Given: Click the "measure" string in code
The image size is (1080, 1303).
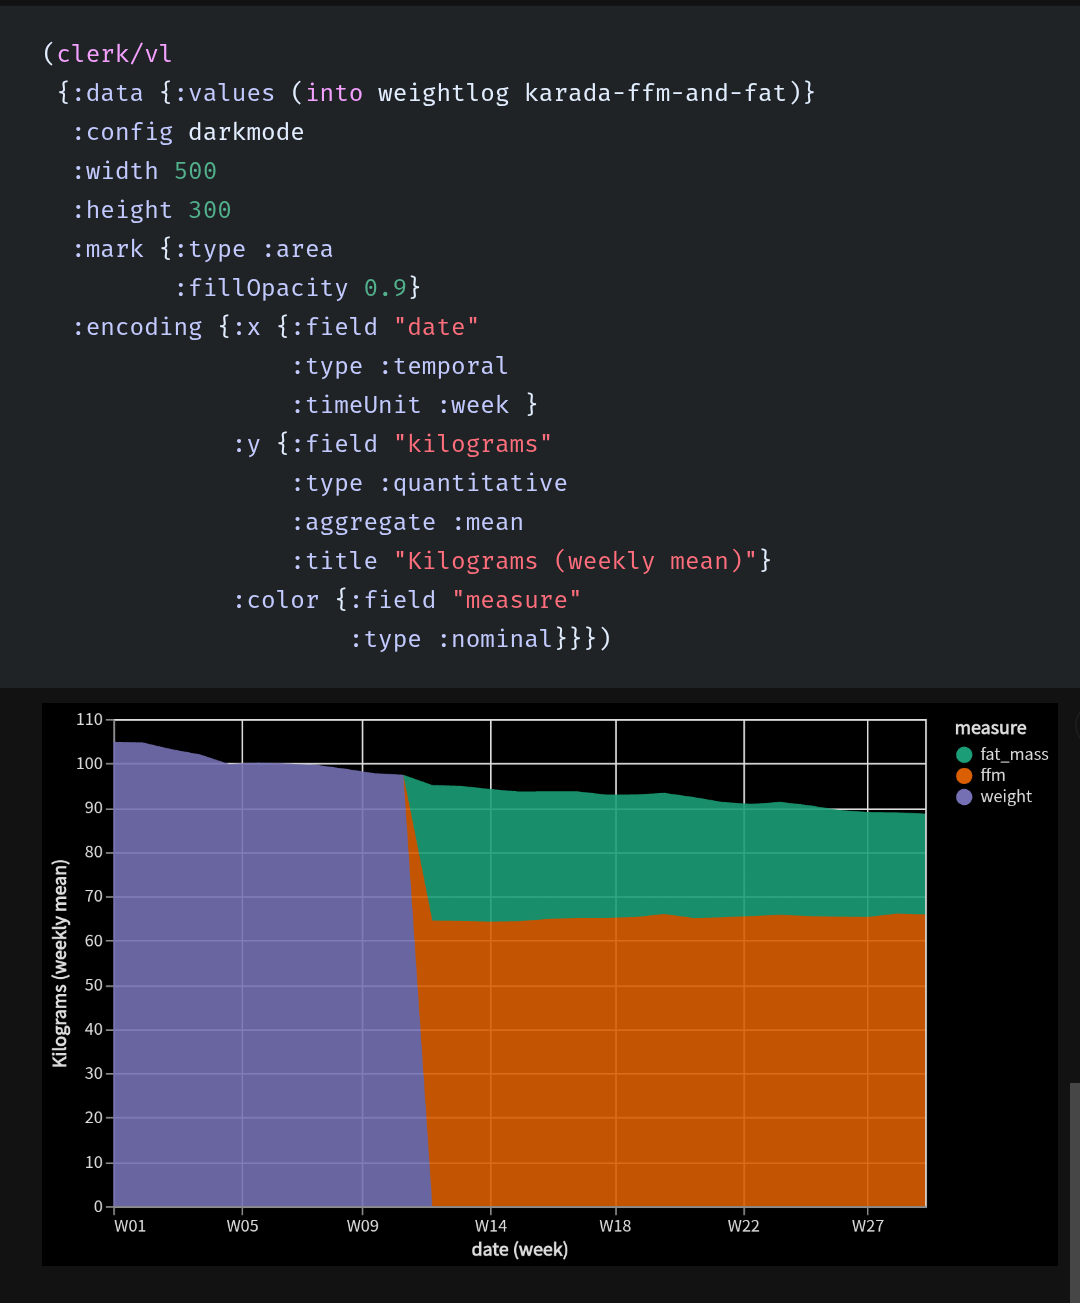Looking at the screenshot, I should 516,600.
